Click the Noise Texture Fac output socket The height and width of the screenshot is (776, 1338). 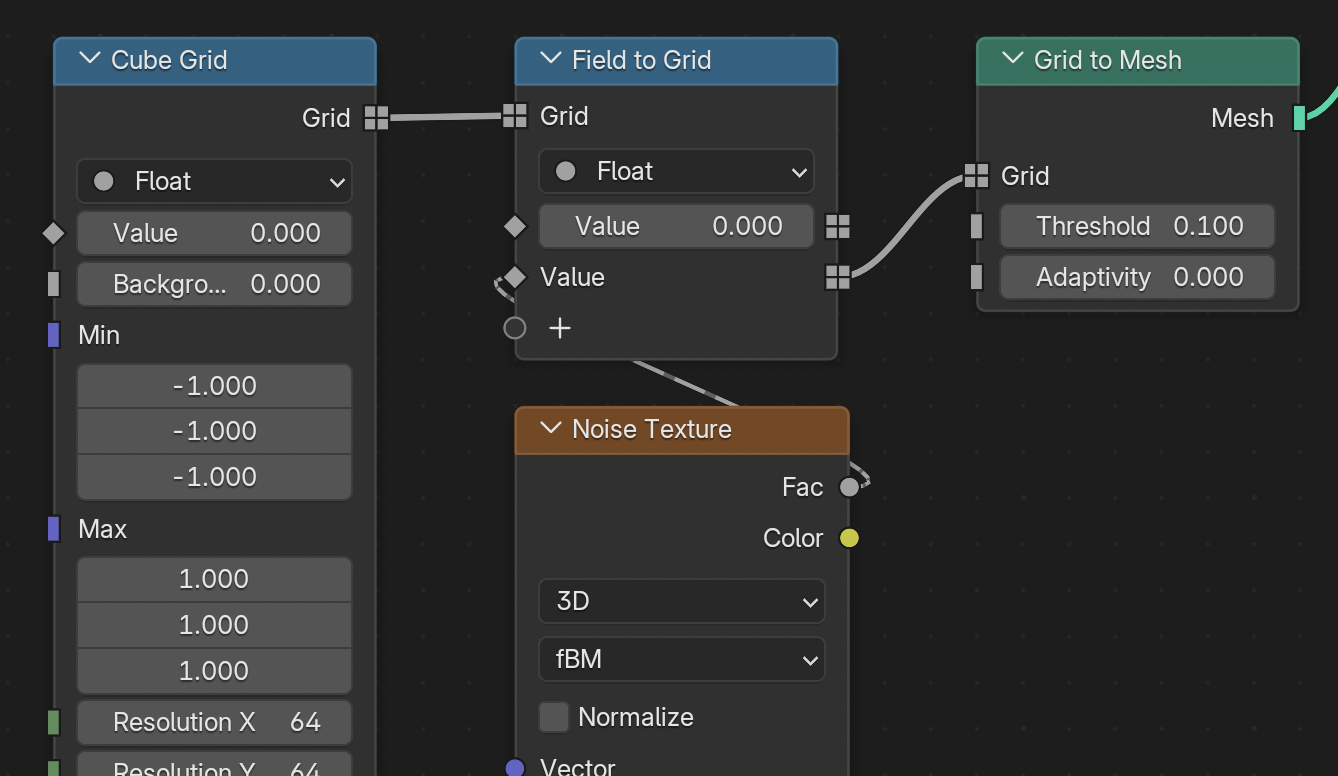pos(849,487)
